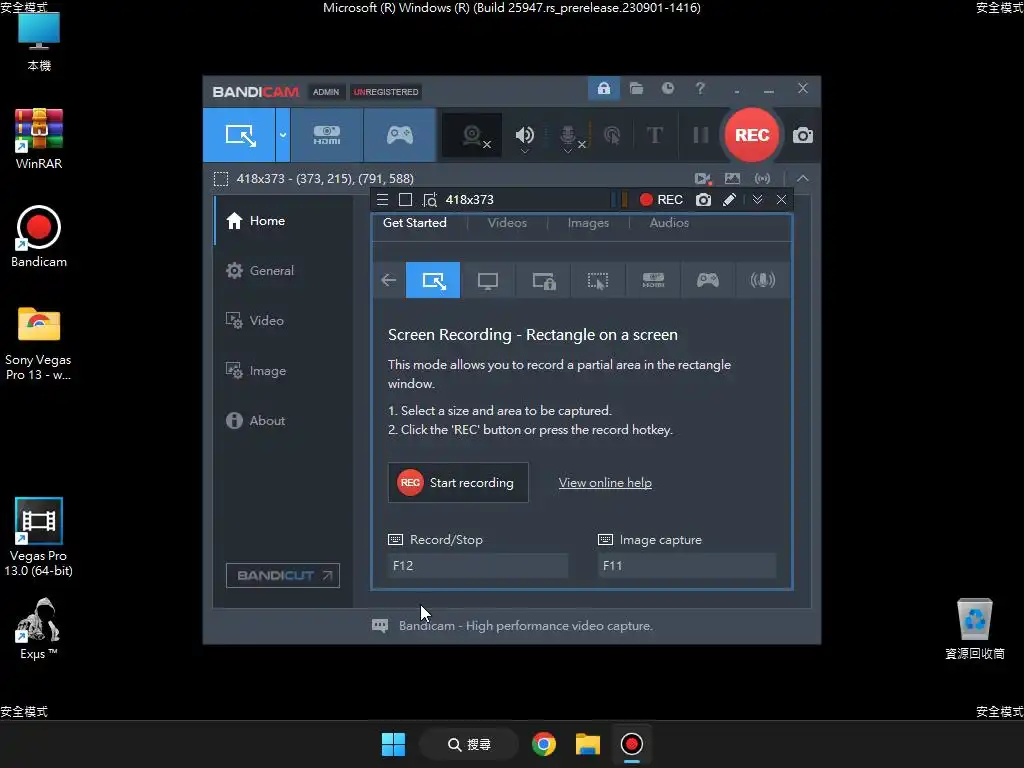
Task: Start recording with small REC on rectangle bar
Action: 661,200
